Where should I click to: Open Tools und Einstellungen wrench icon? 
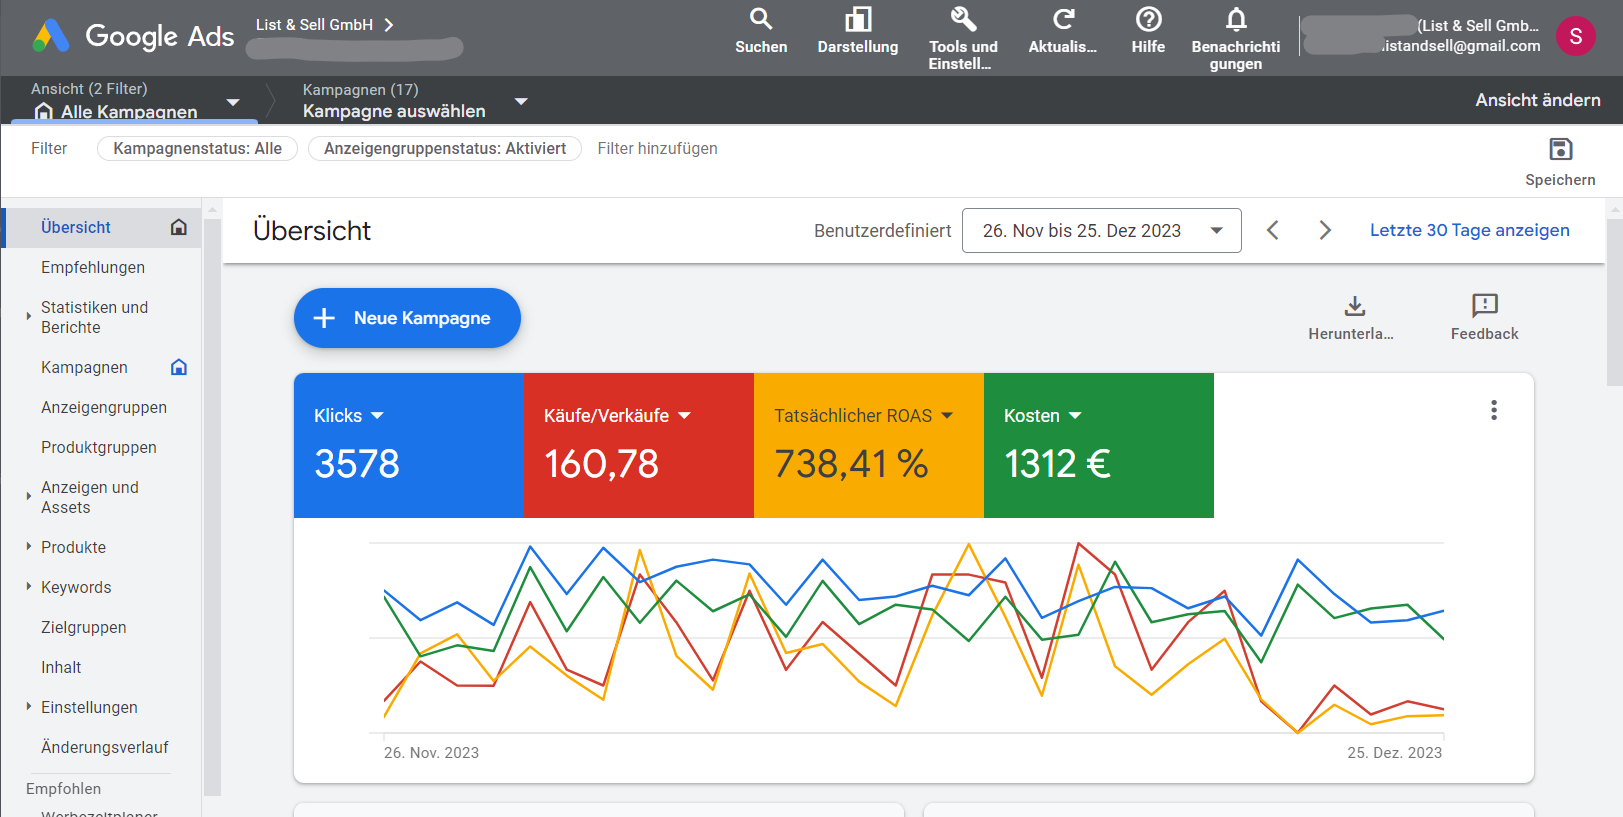coord(963,19)
